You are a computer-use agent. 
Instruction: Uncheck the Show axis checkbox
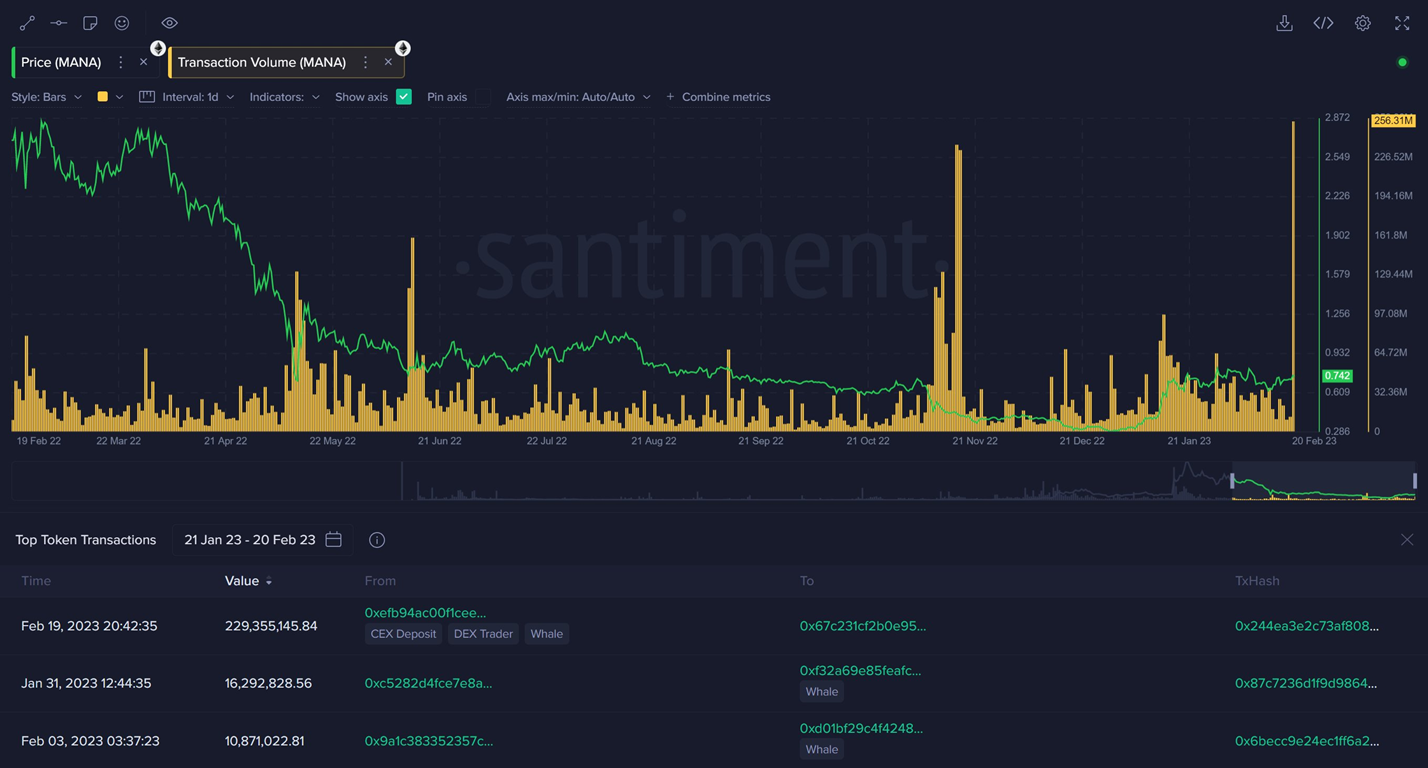coord(404,97)
